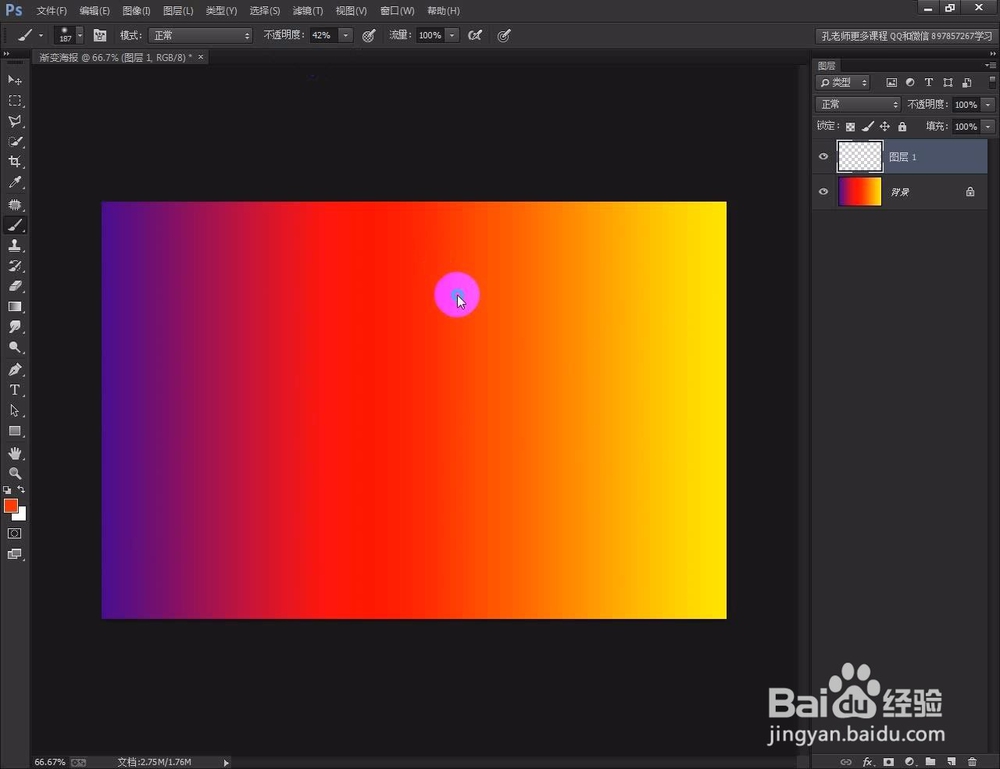Hide the 图层 1 layer
1000x769 pixels.
click(x=823, y=156)
